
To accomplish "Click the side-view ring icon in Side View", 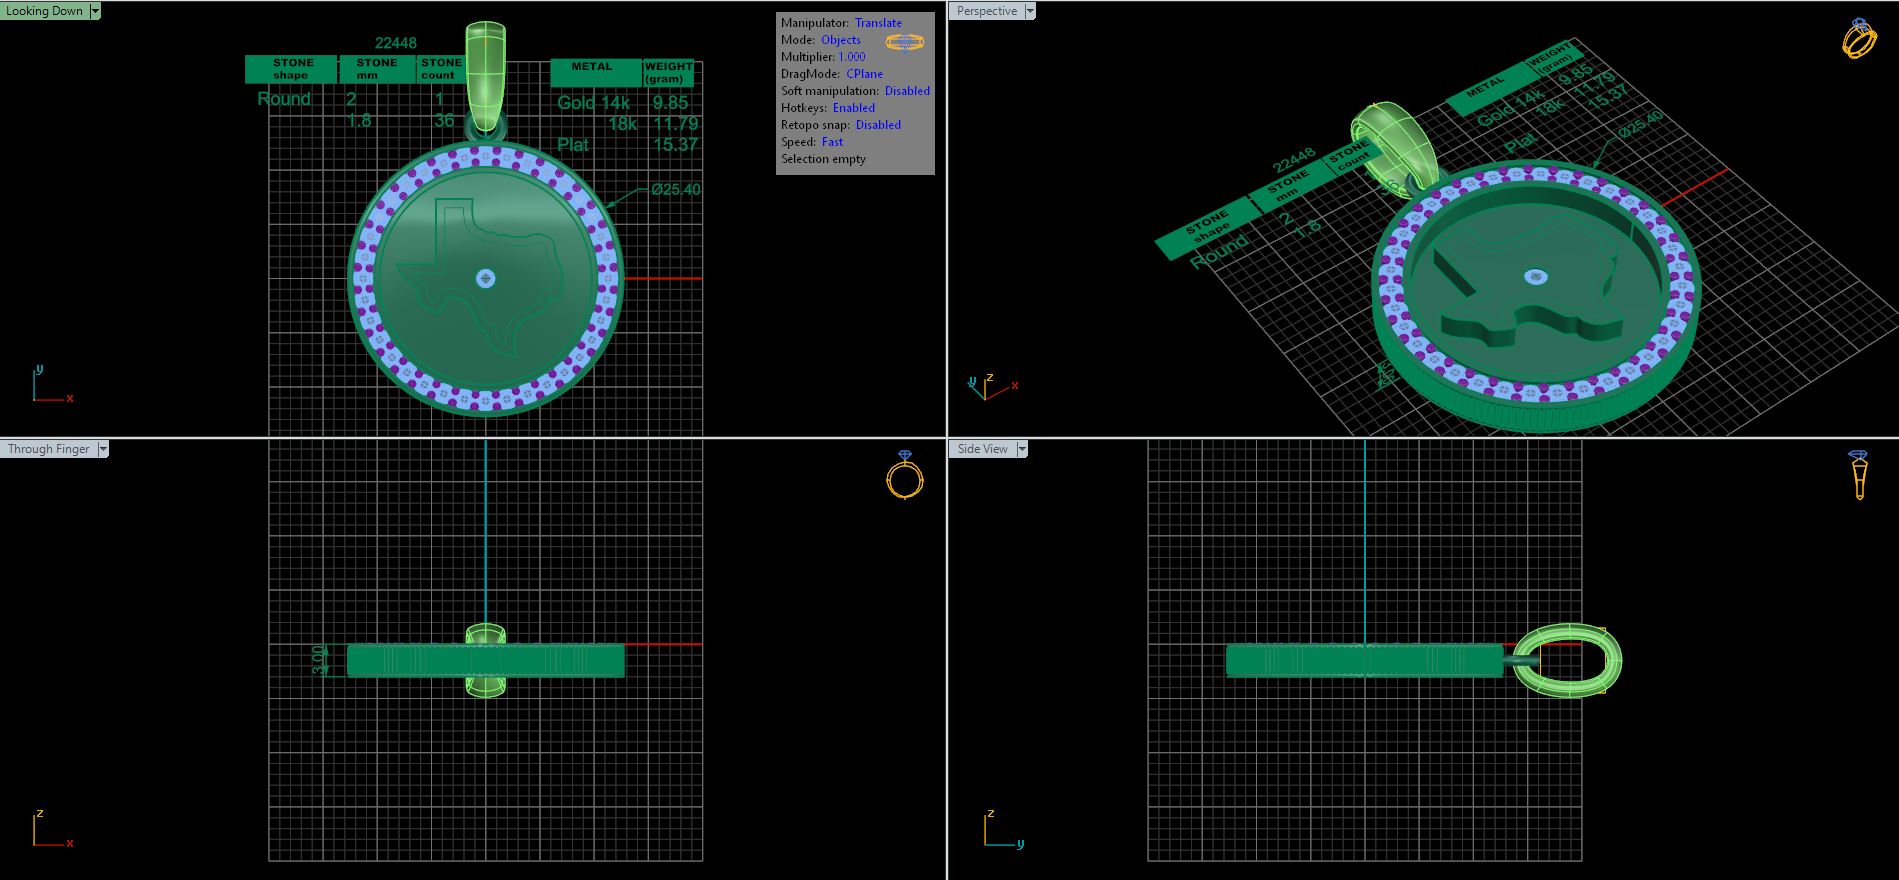I will (1859, 474).
